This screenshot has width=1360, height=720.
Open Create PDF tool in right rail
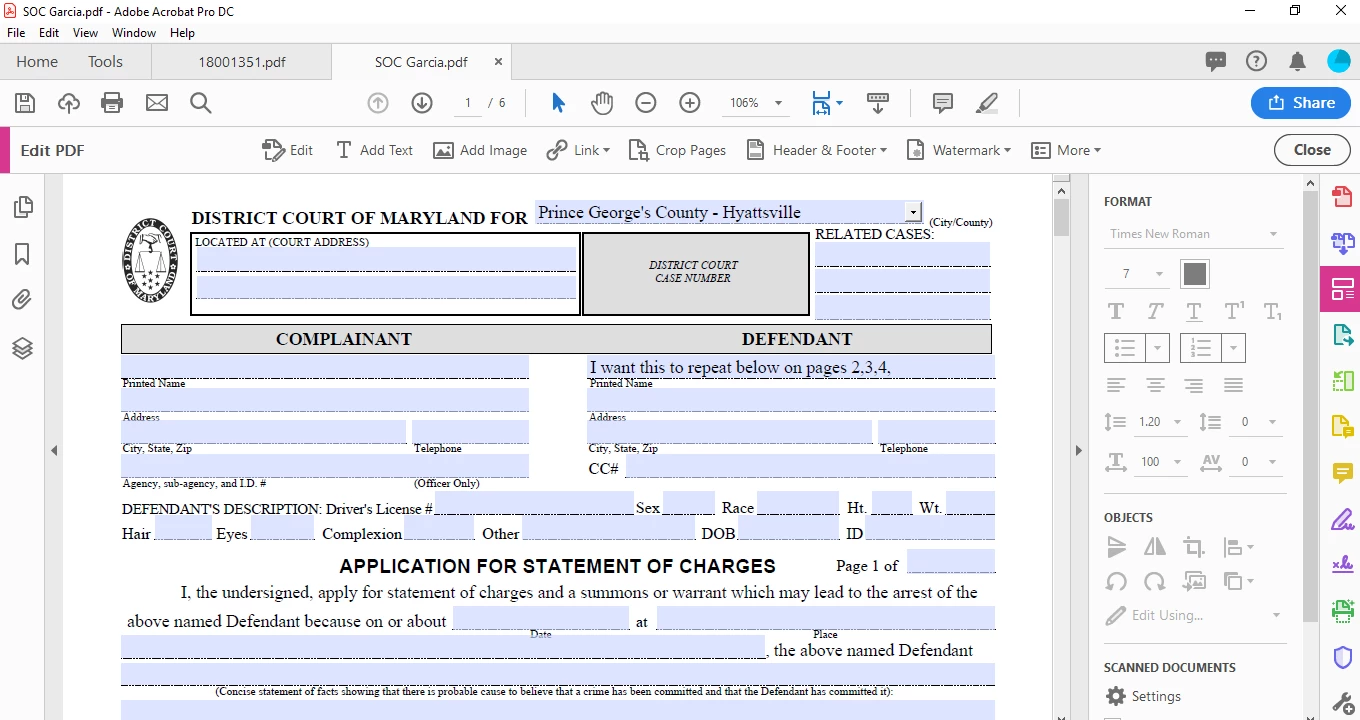point(1343,197)
